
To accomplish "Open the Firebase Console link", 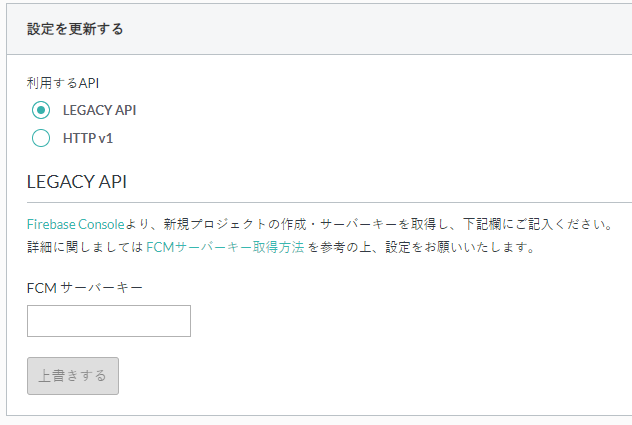I will 76,224.
